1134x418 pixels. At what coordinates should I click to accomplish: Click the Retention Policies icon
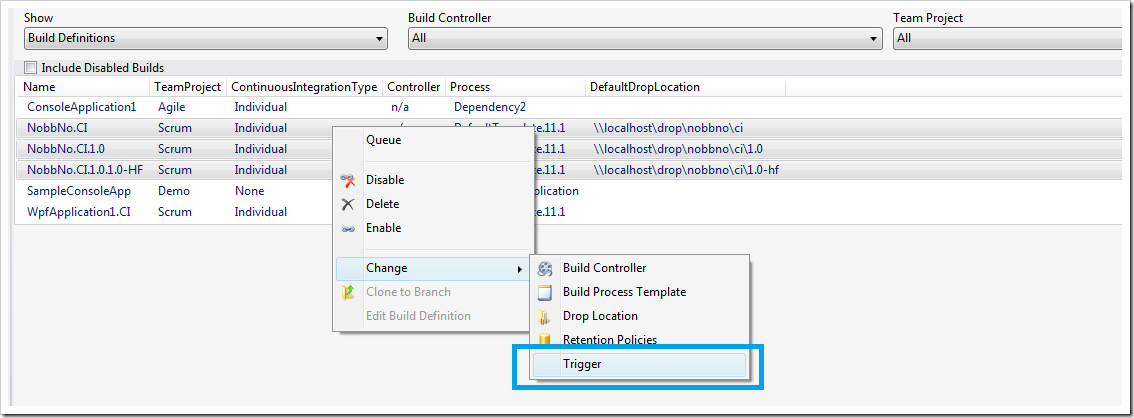545,339
